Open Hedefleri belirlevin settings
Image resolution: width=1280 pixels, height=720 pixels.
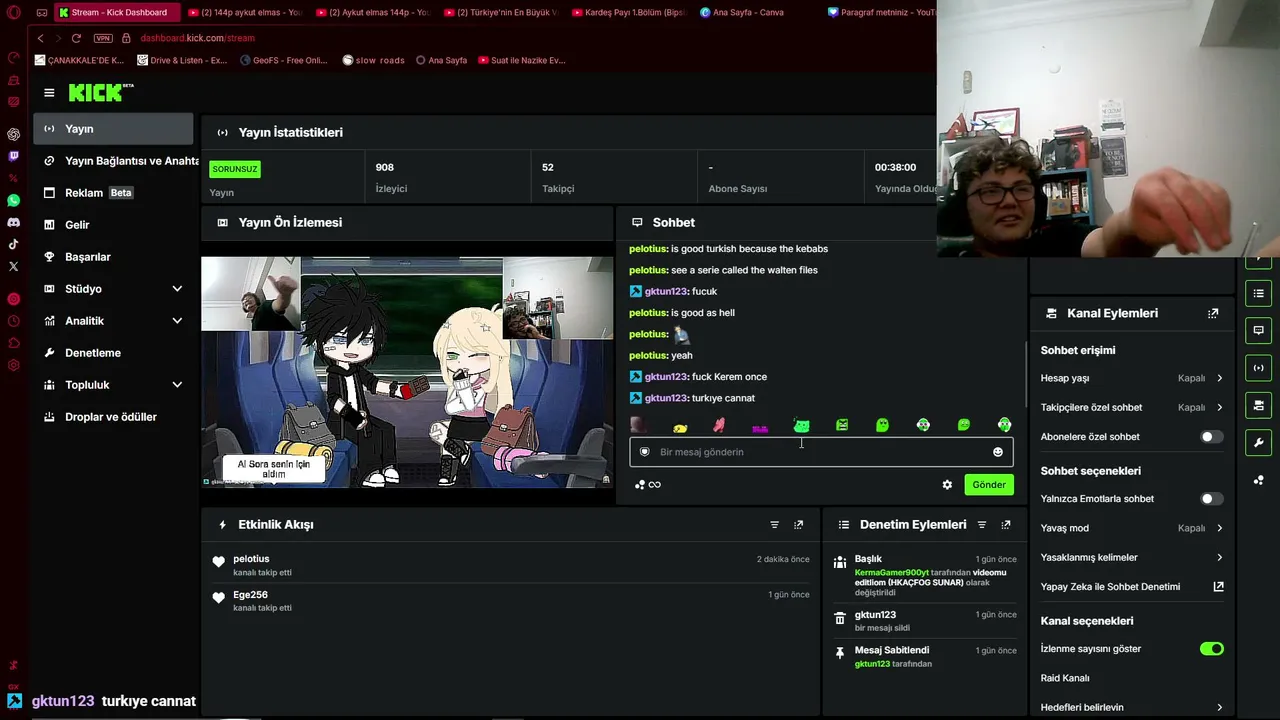pyautogui.click(x=1131, y=707)
